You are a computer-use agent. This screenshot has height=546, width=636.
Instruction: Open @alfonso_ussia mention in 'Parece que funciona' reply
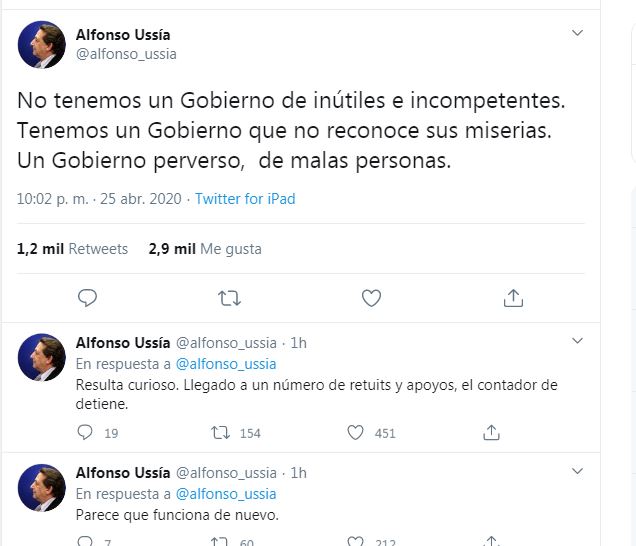click(226, 494)
